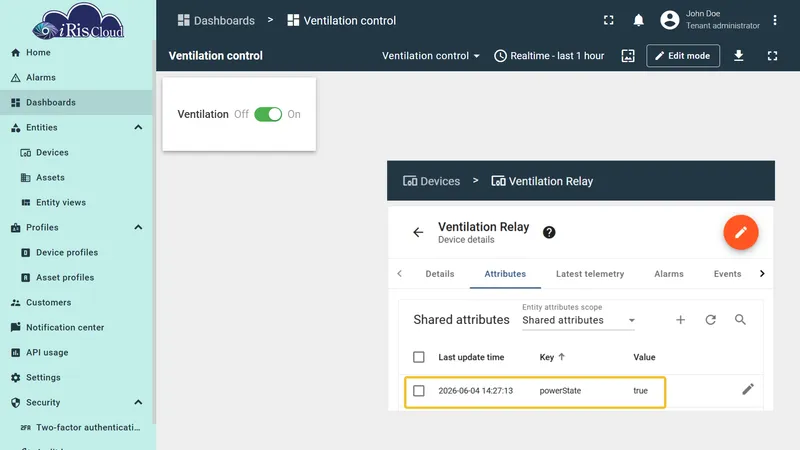Open Dashboards in the sidebar
800x450 pixels.
coord(77,103)
